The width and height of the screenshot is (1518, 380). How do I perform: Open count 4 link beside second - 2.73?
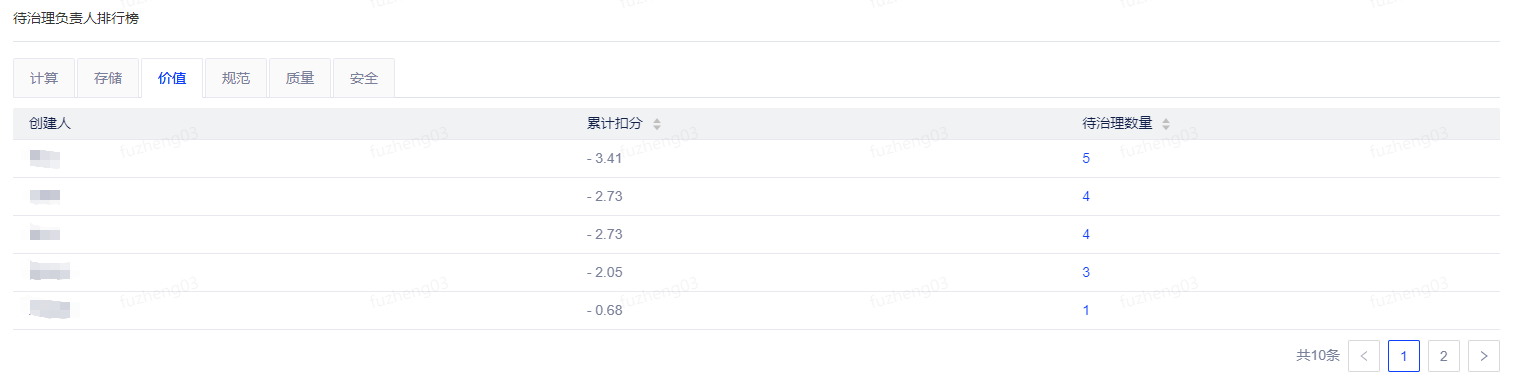(1086, 234)
